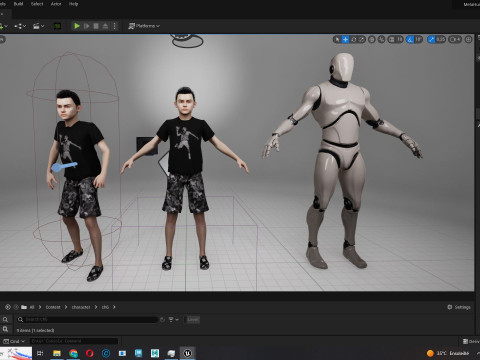Click the upper magnifier search icon on left
Screen dimensions: 480x360
[x=5, y=319]
